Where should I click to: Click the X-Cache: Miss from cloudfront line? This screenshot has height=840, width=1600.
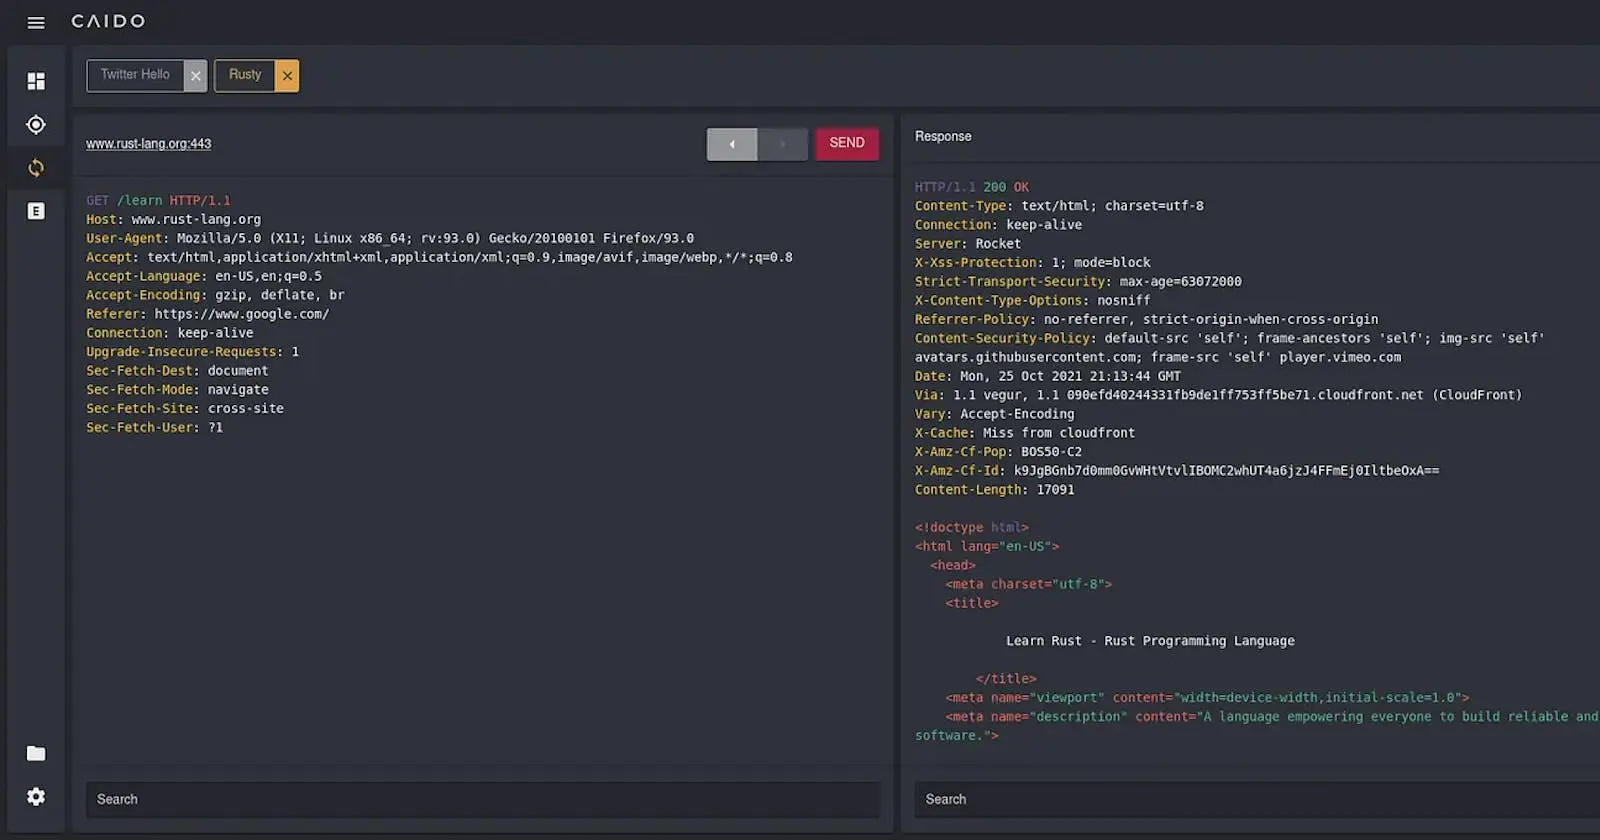coord(1025,435)
